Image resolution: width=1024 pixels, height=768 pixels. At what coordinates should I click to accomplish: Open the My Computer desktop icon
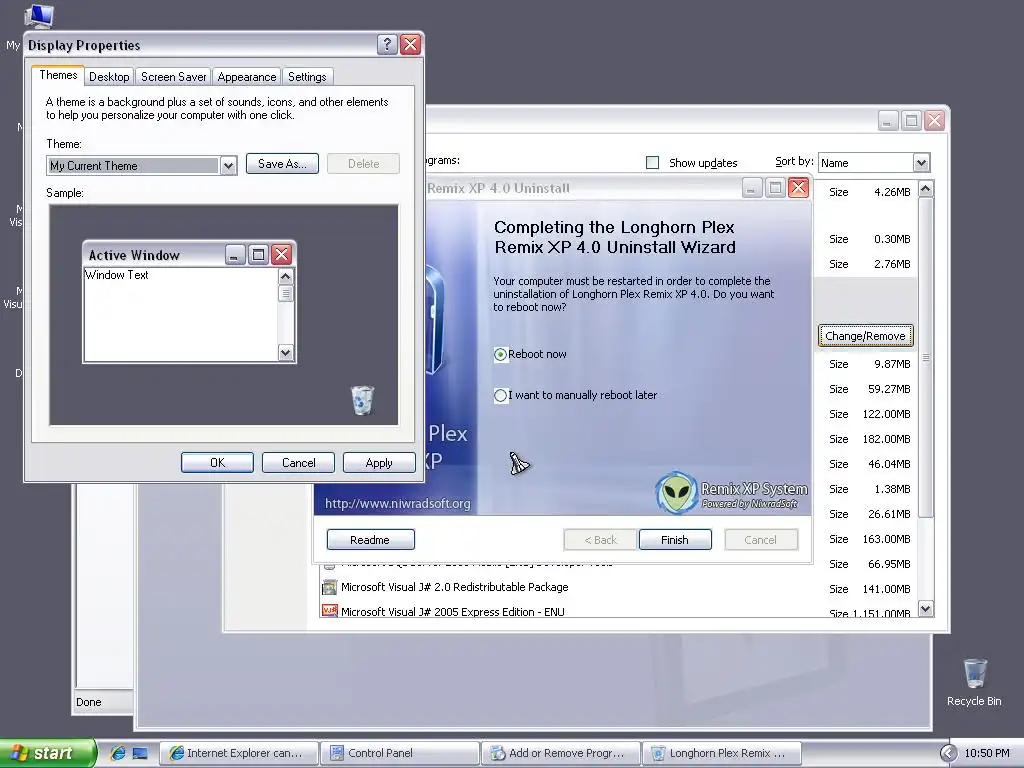pos(39,16)
